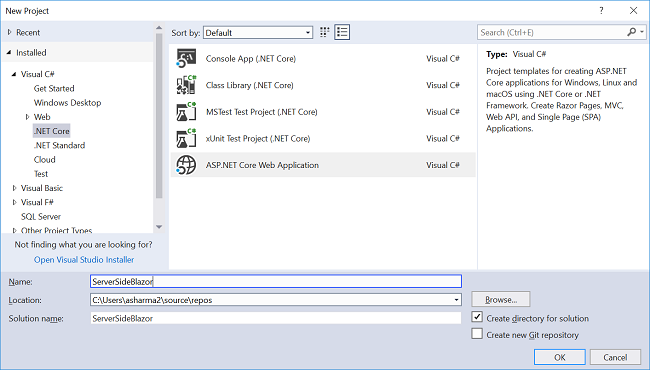Image resolution: width=650 pixels, height=370 pixels.
Task: Click the ASP.NET Core Web Application globe icon
Action: (x=186, y=165)
